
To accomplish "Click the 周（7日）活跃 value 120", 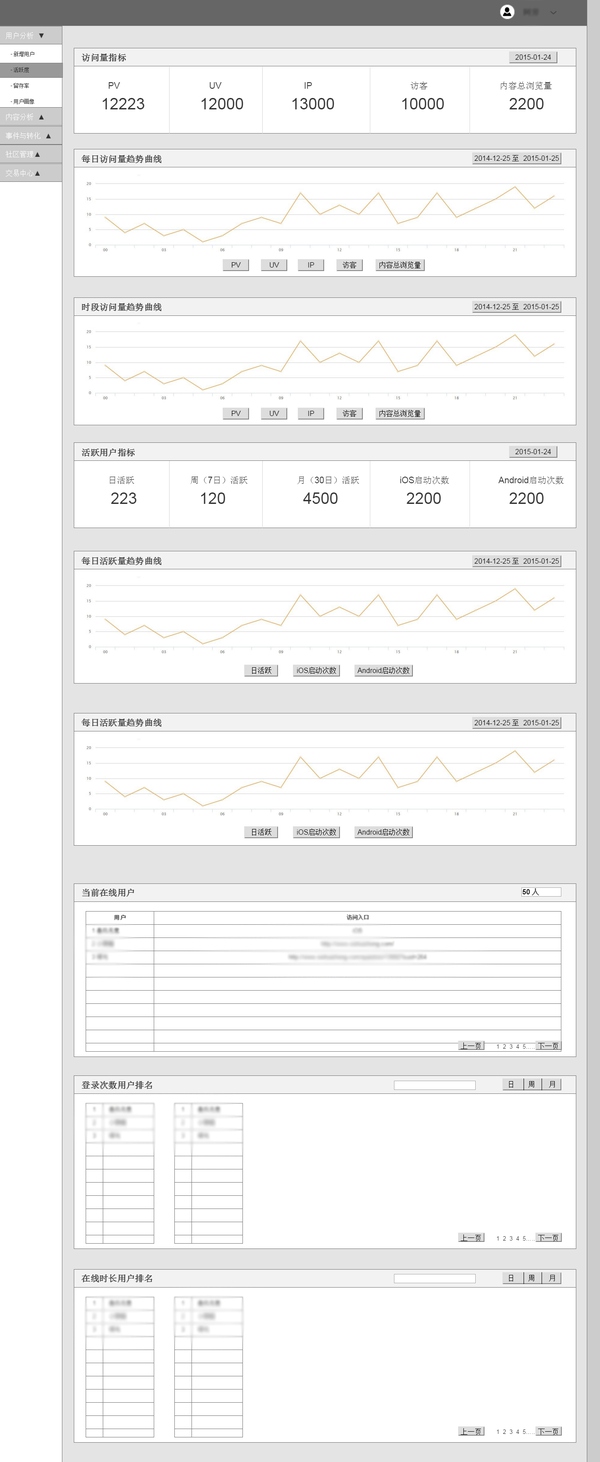I will pyautogui.click(x=213, y=498).
